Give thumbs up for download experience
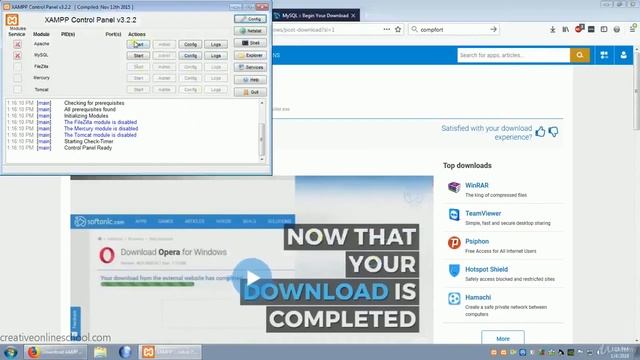This screenshot has height=360, width=640. pyautogui.click(x=540, y=132)
